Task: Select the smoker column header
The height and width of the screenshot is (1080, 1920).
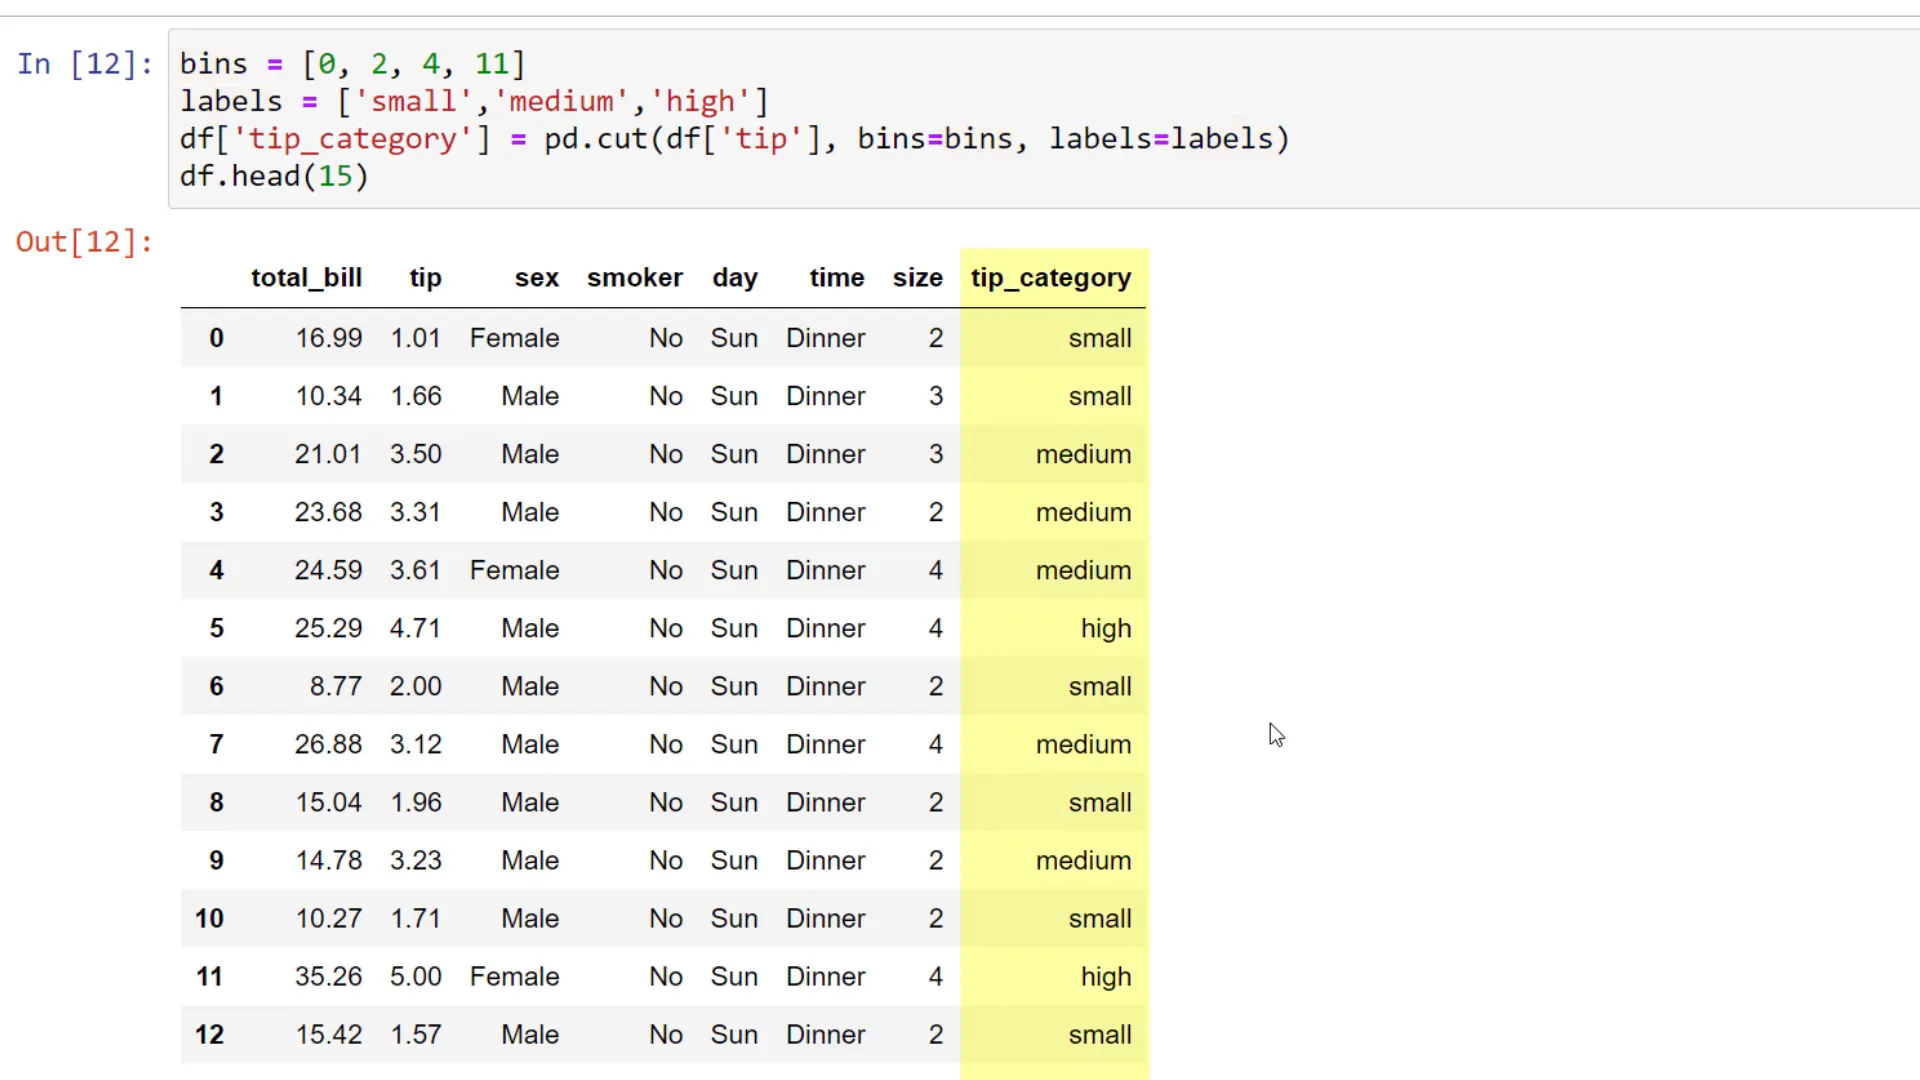Action: (x=635, y=278)
